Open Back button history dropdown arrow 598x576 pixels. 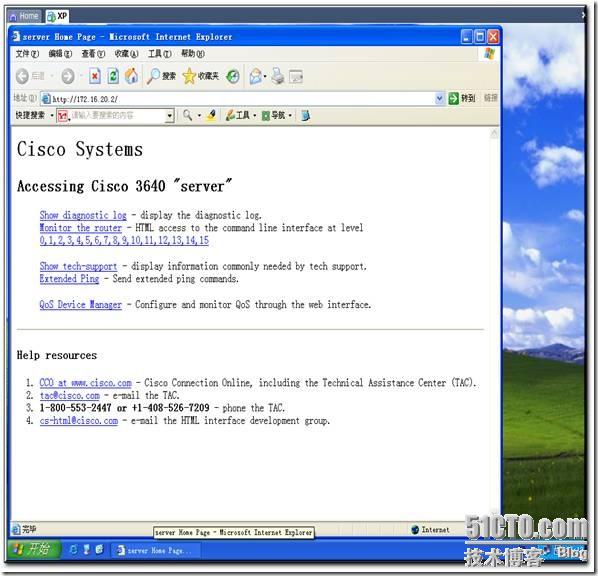click(x=51, y=76)
